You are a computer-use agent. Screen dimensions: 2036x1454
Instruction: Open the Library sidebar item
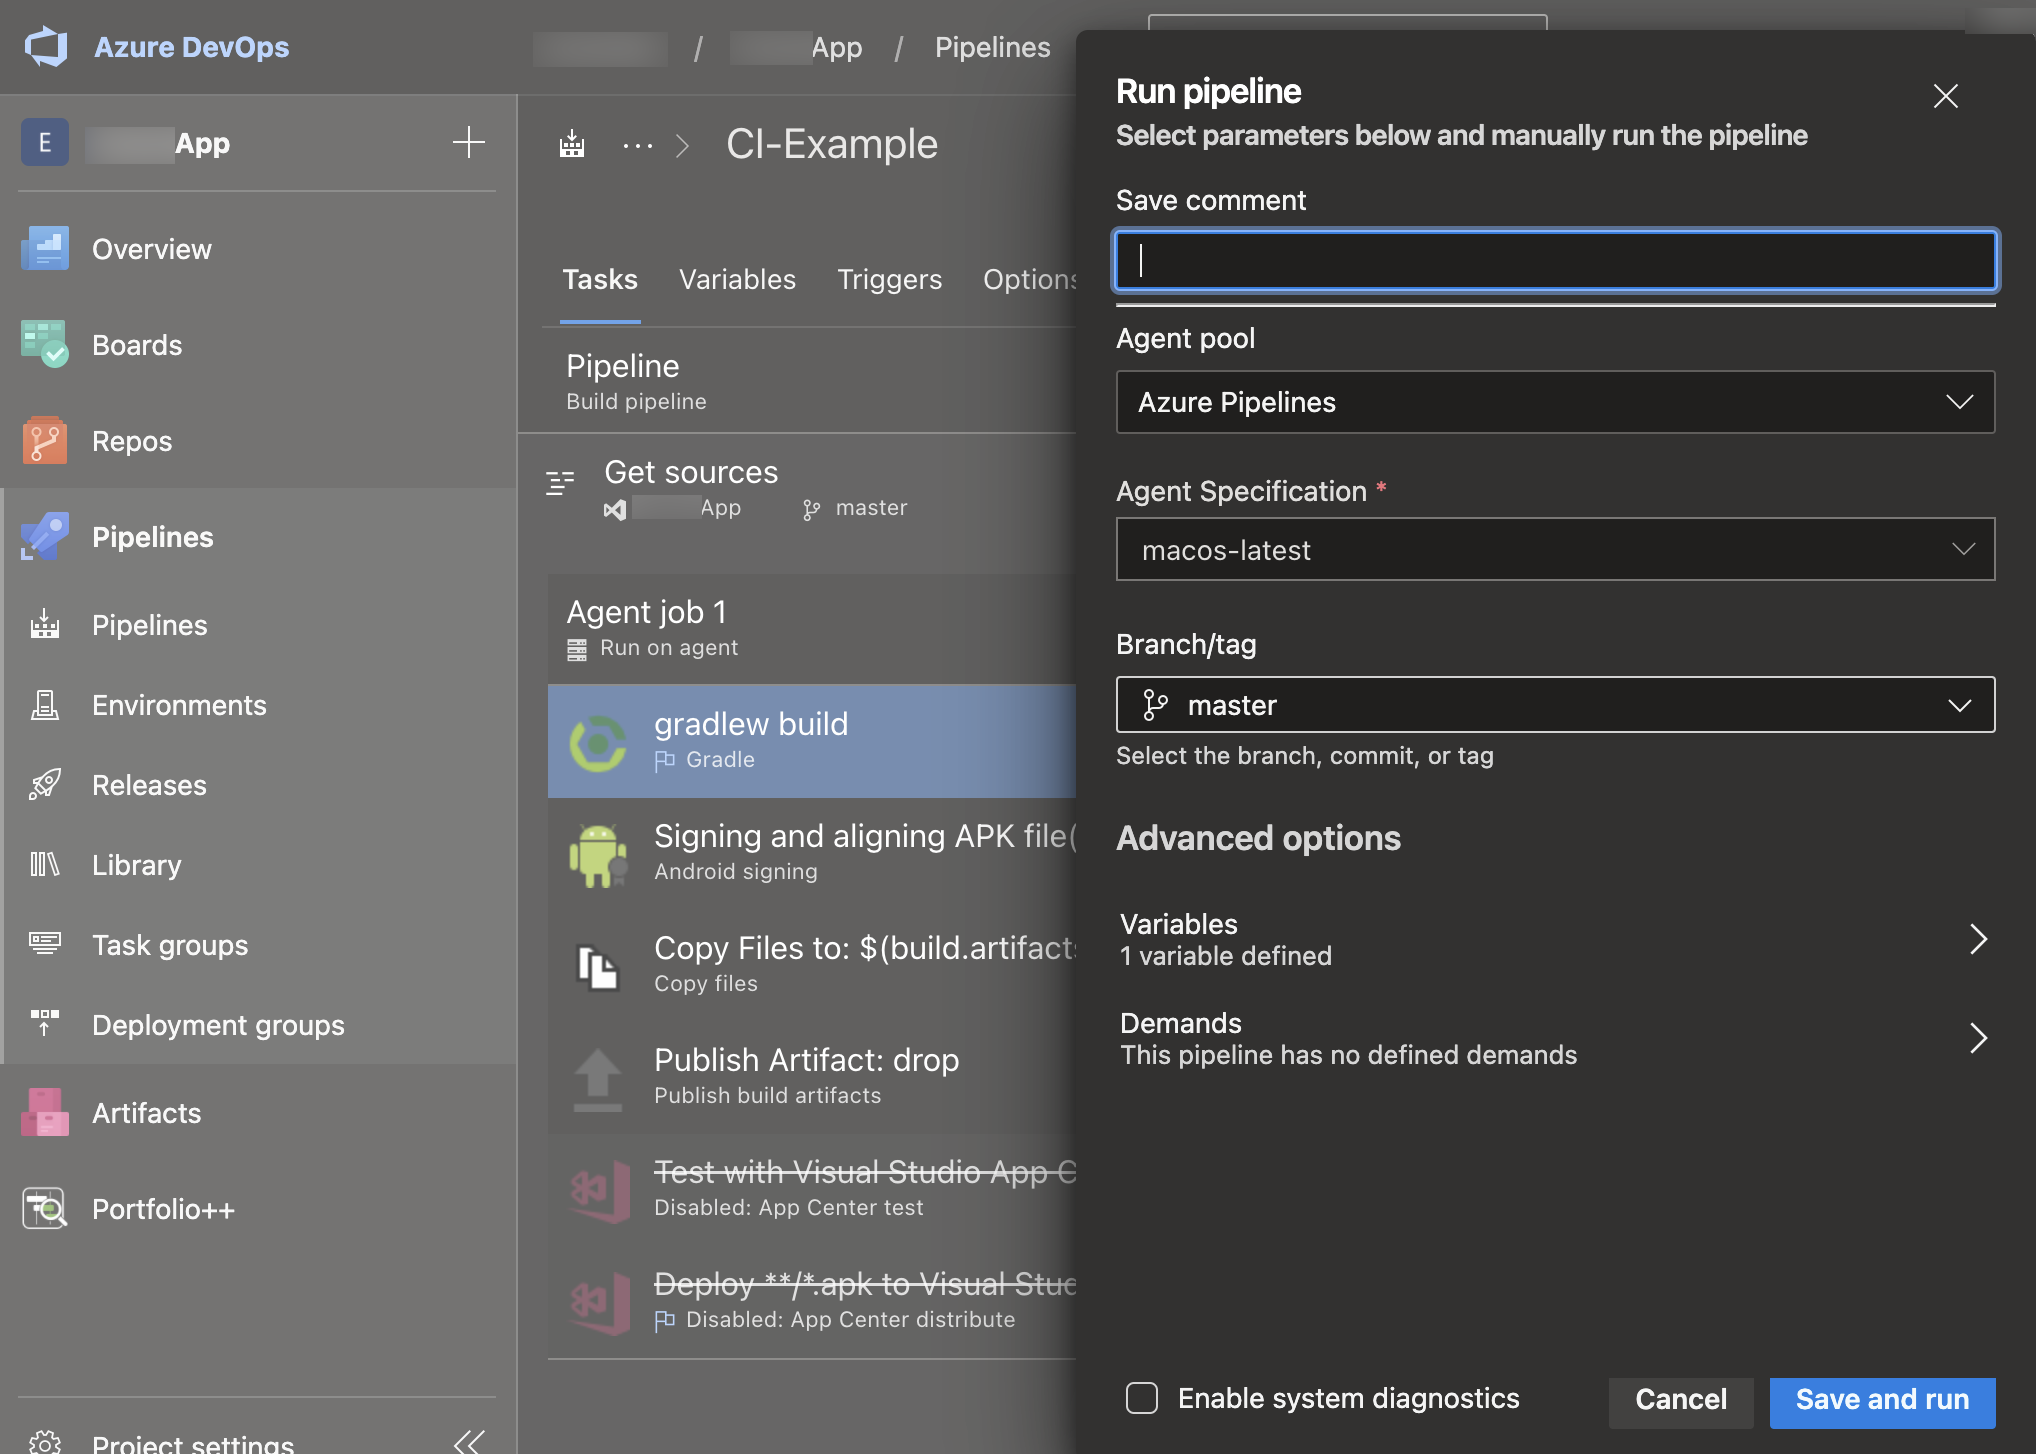pos(136,865)
